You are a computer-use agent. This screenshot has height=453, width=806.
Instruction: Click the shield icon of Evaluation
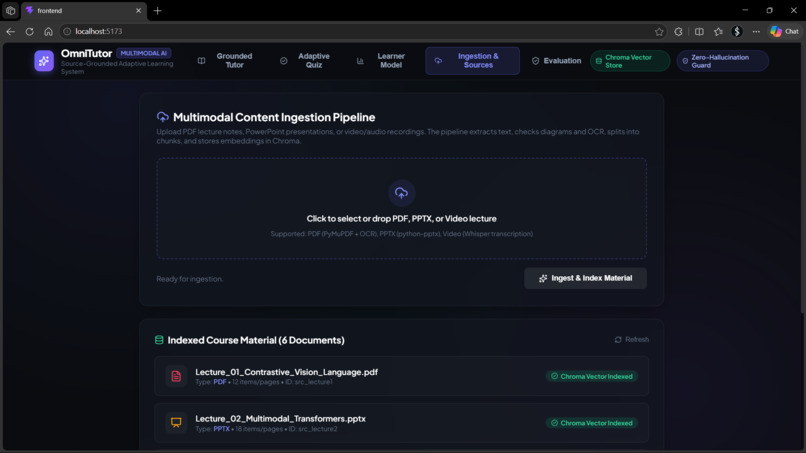click(x=536, y=61)
